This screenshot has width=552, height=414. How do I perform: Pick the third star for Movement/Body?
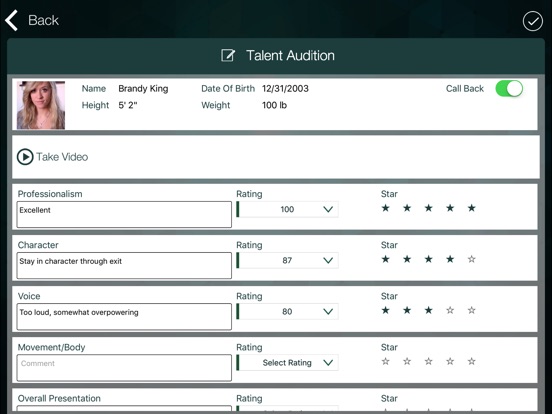(x=428, y=361)
